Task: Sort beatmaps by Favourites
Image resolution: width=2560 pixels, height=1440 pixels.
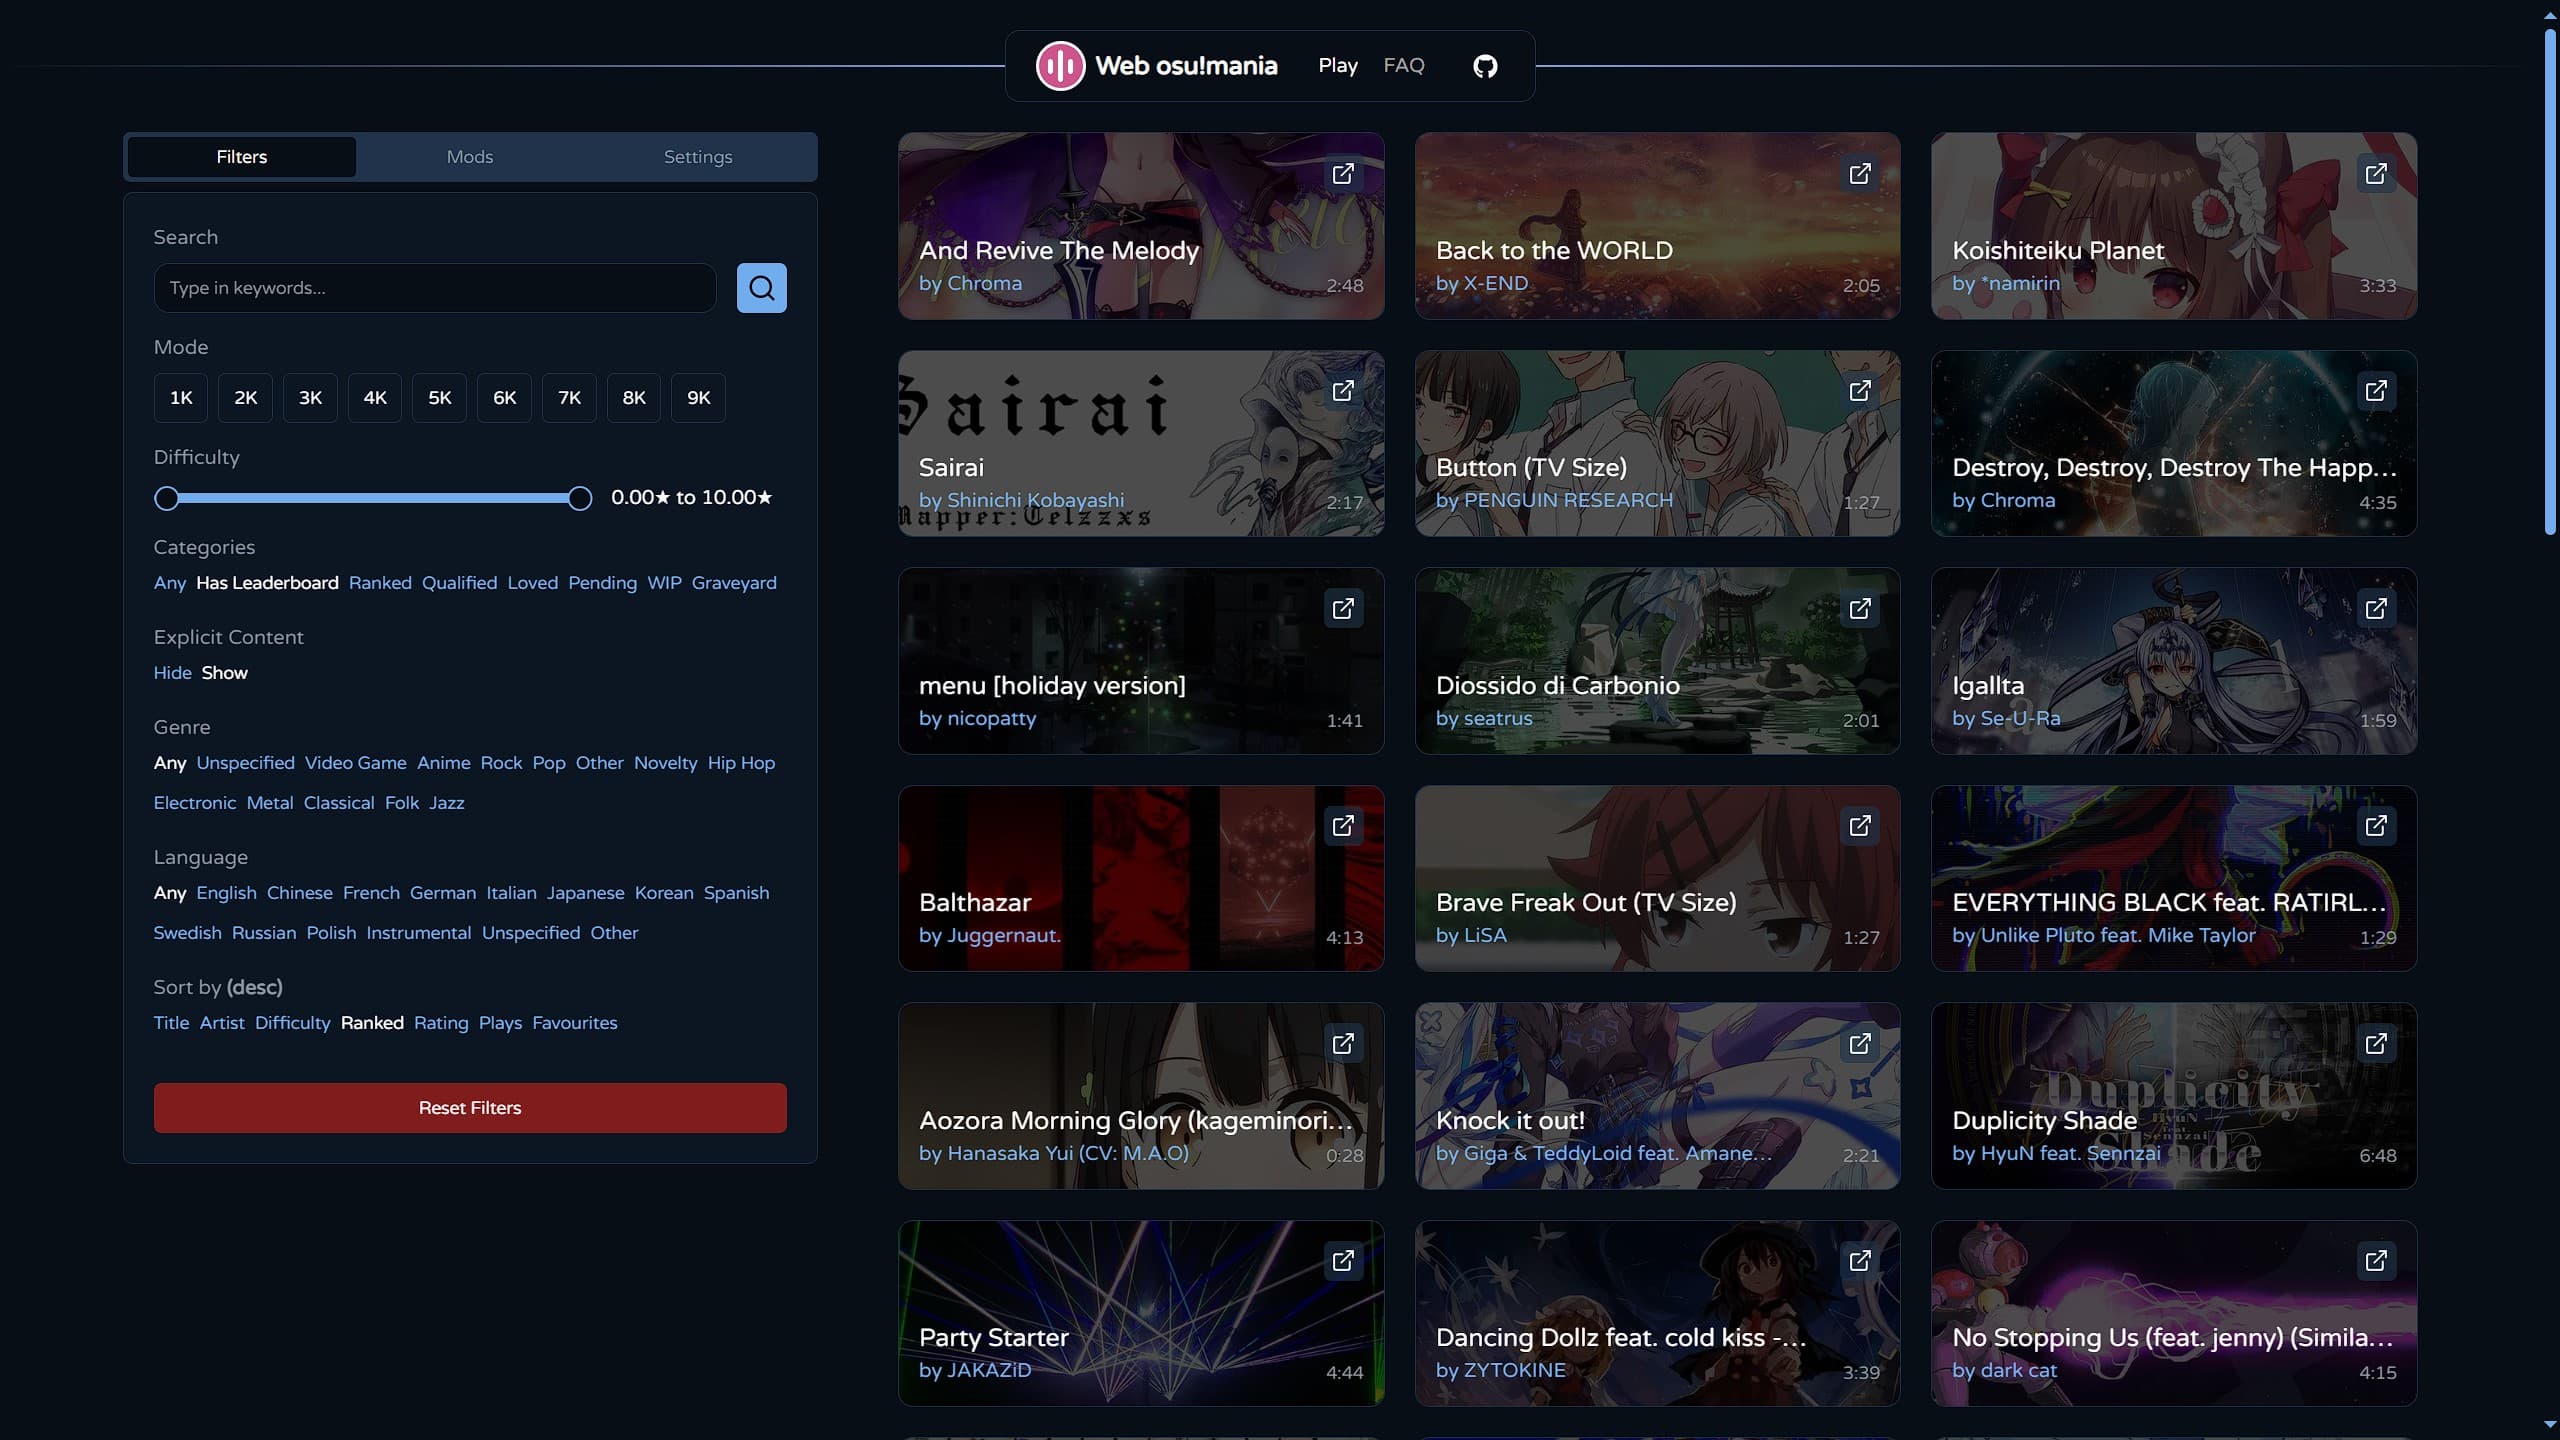Action: tap(575, 1023)
